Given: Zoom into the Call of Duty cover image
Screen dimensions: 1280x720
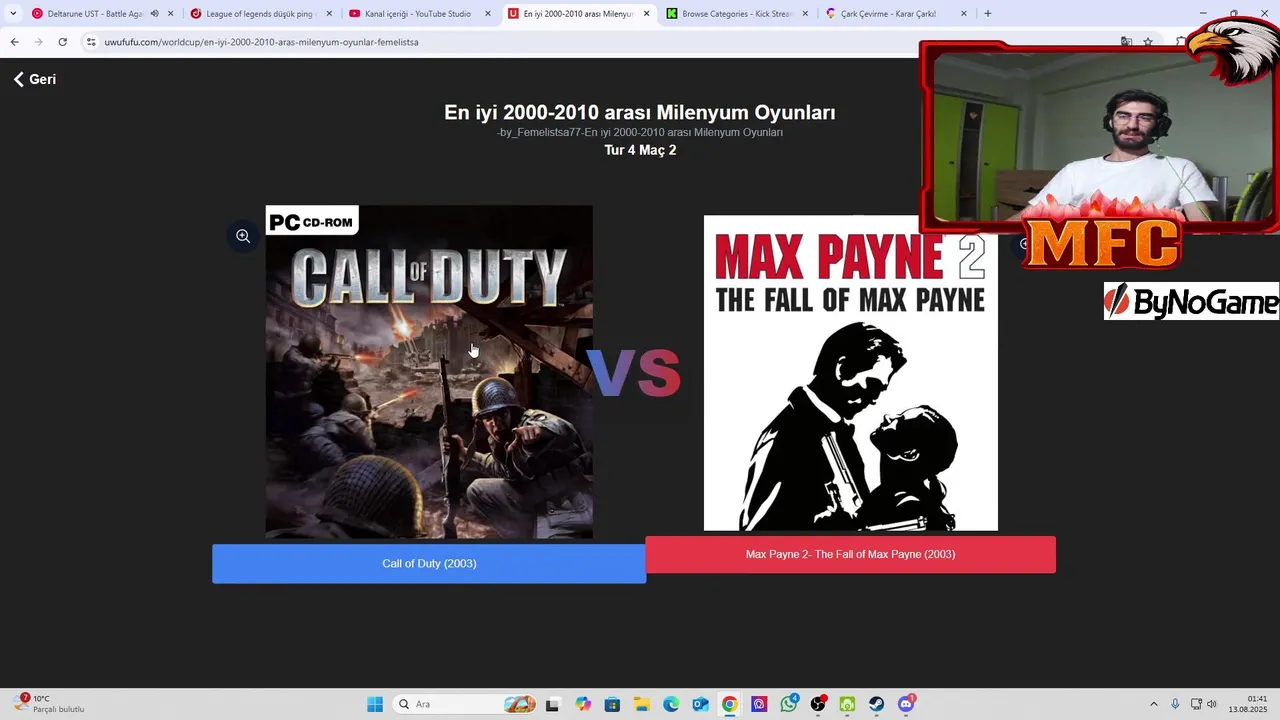Looking at the screenshot, I should [x=243, y=236].
